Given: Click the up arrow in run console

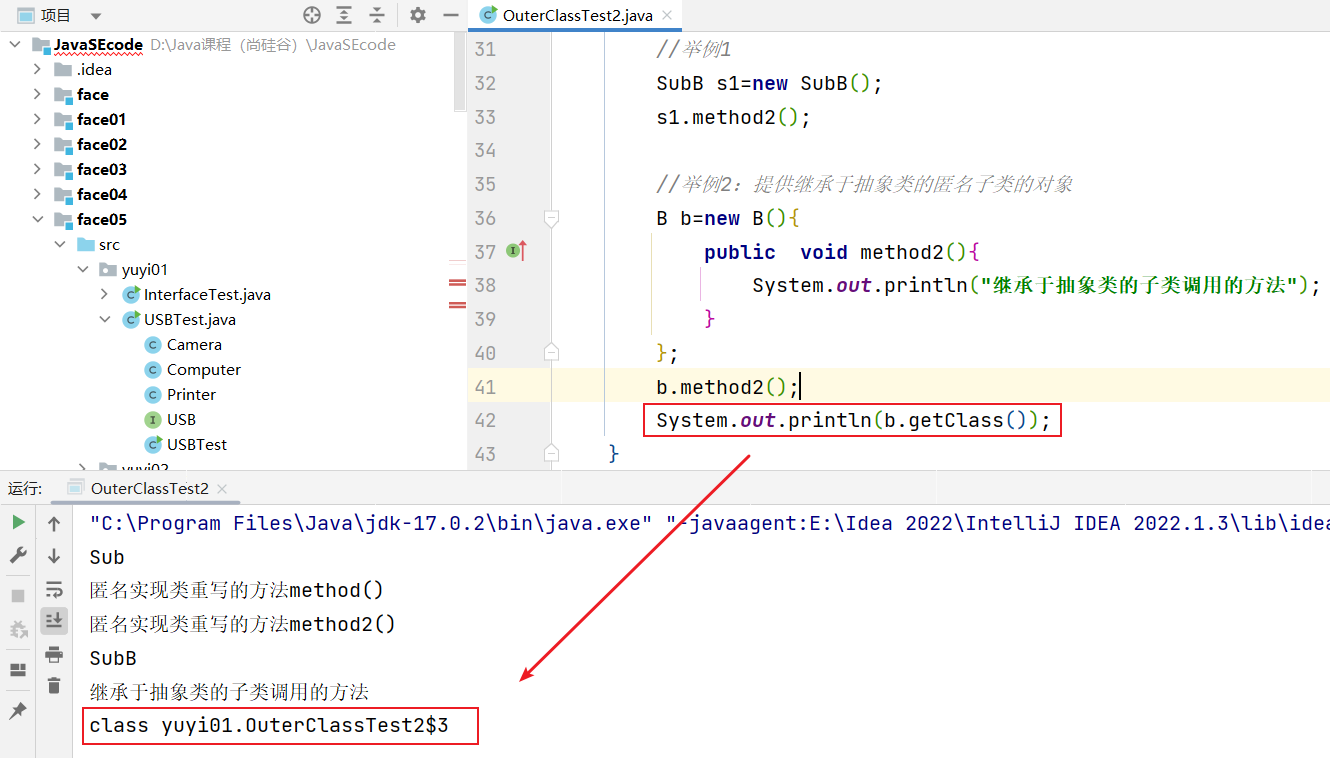Looking at the screenshot, I should (54, 523).
